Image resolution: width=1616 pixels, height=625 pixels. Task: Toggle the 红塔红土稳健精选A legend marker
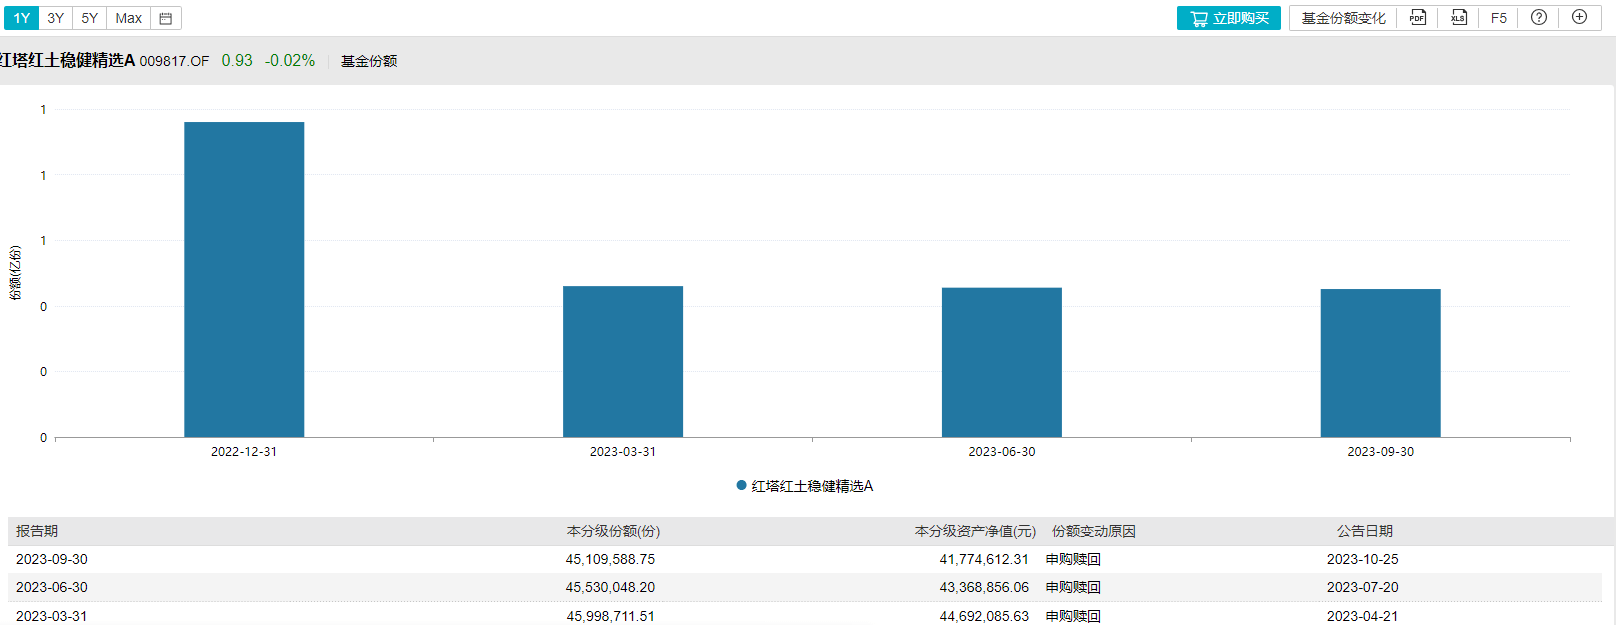(741, 486)
